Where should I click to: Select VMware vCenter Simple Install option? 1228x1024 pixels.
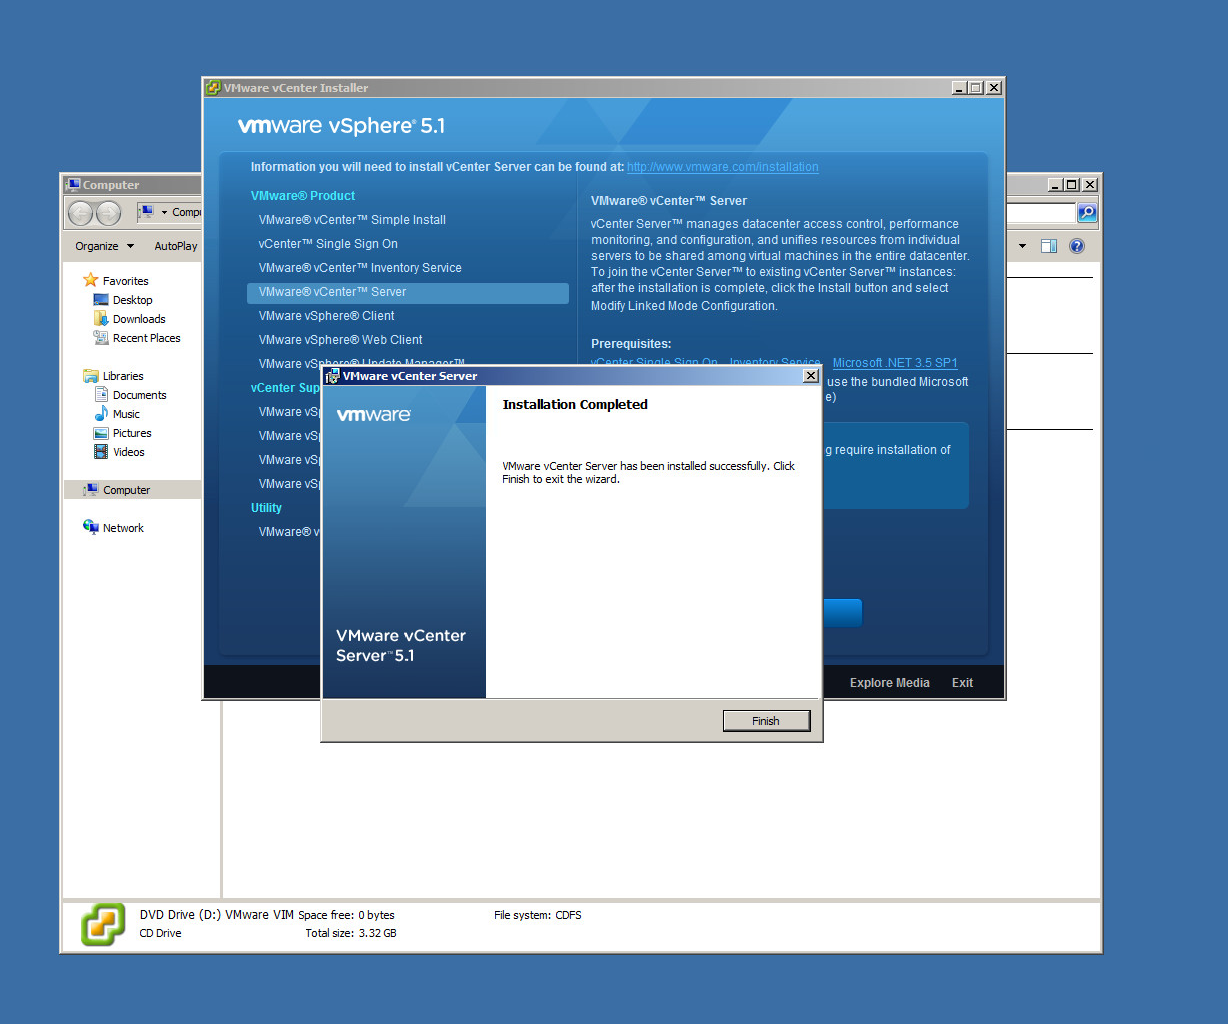pyautogui.click(x=352, y=220)
